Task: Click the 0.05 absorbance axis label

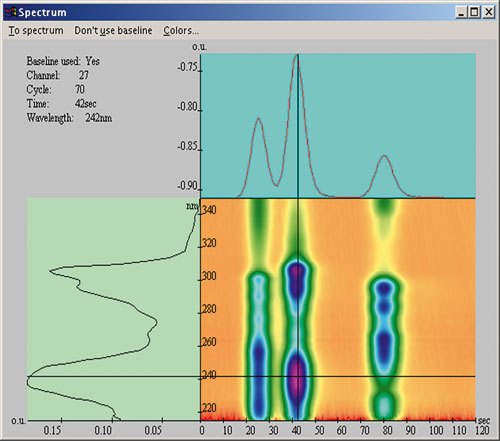Action: click(x=153, y=431)
